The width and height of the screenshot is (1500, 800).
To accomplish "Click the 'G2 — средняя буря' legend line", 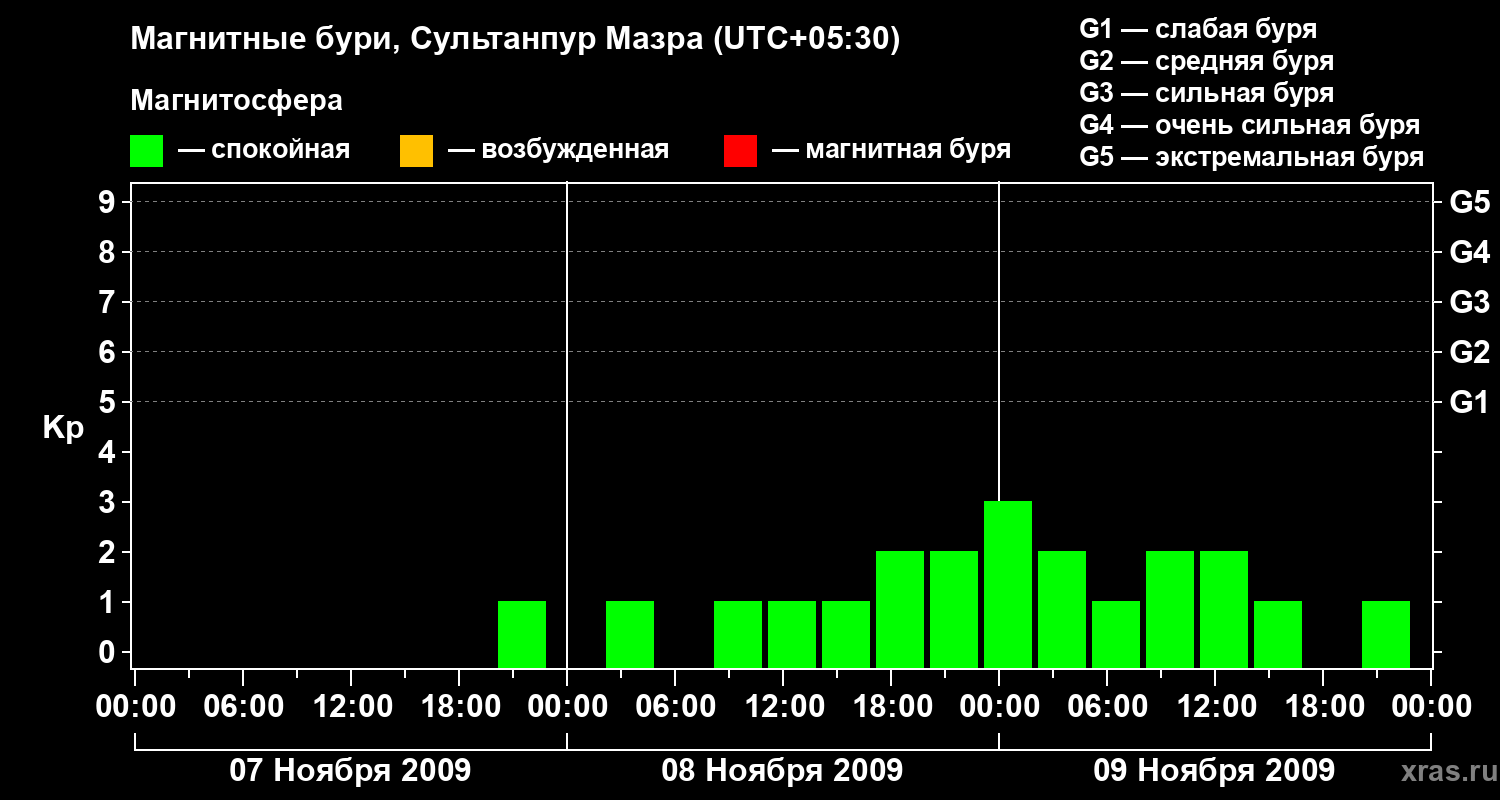I will (x=1206, y=61).
